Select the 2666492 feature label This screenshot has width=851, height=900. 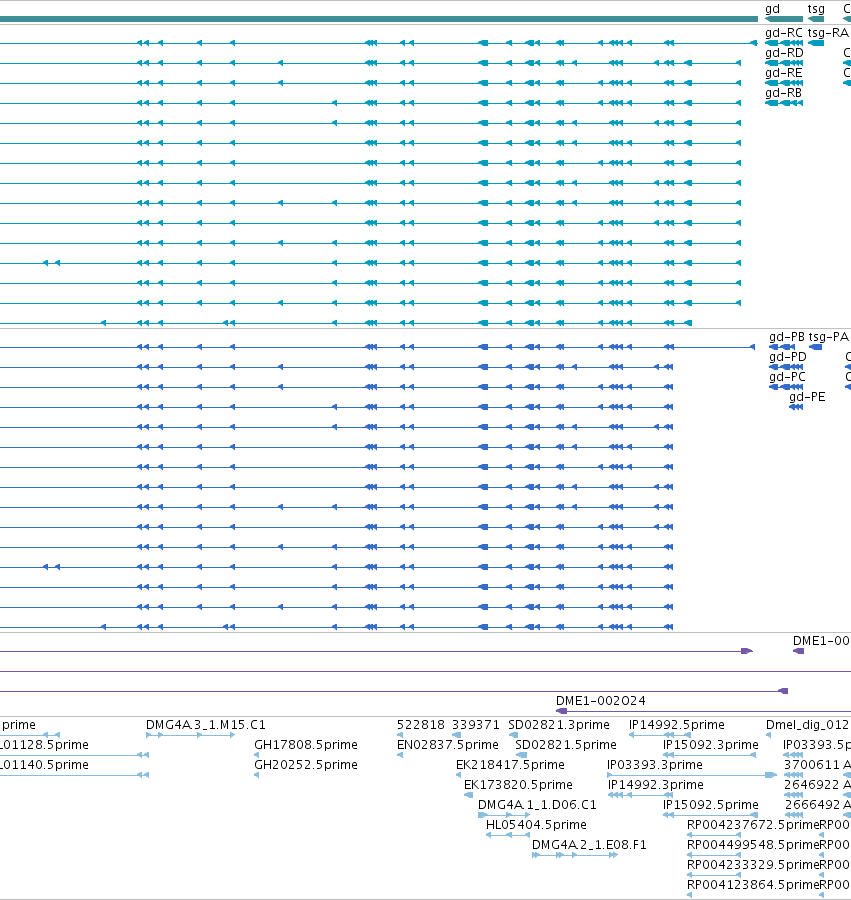pos(812,805)
